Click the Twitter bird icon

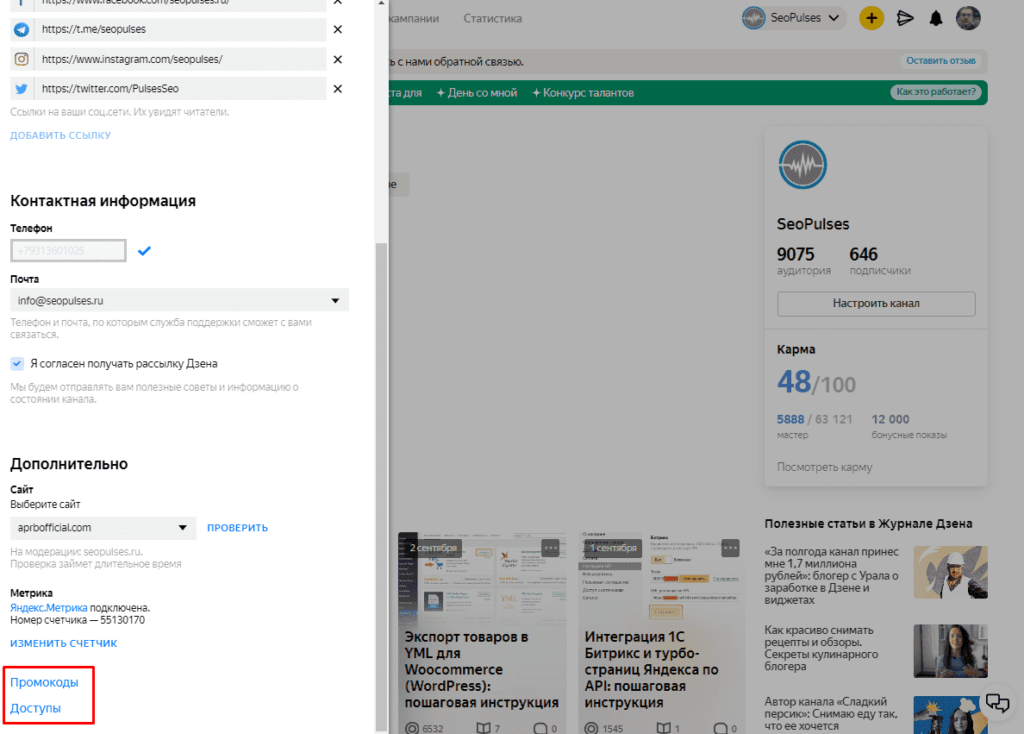(22, 89)
